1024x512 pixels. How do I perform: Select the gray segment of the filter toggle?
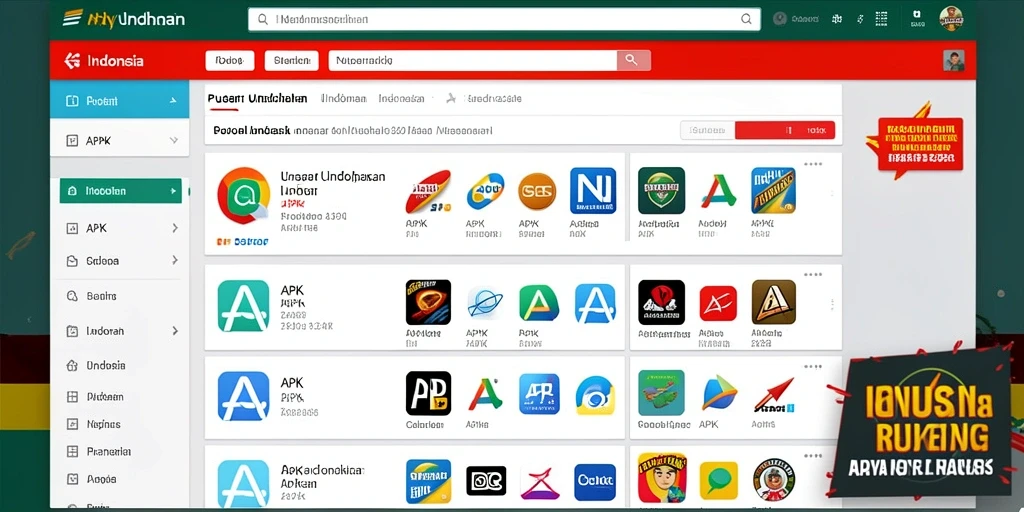pos(707,130)
